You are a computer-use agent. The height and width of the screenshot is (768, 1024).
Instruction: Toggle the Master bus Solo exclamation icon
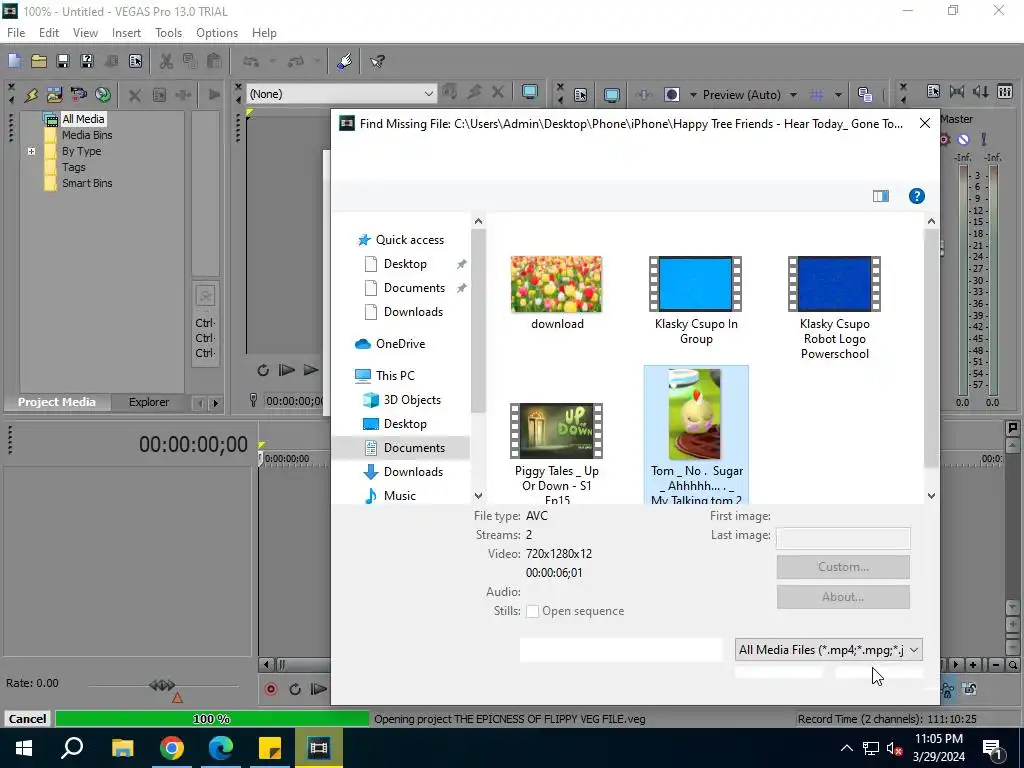click(984, 139)
